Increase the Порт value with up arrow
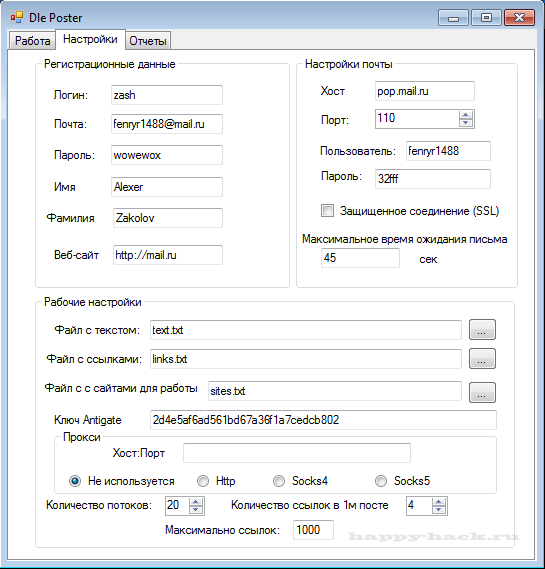The height and width of the screenshot is (569, 545). click(x=466, y=115)
